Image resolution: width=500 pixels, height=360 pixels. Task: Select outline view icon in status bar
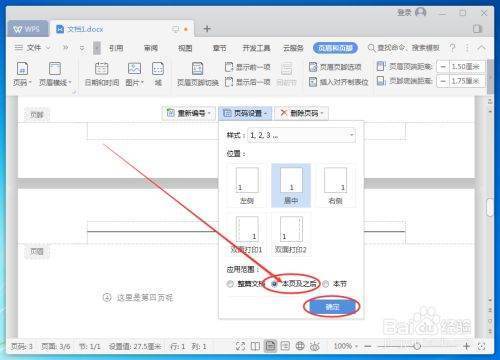(x=285, y=346)
